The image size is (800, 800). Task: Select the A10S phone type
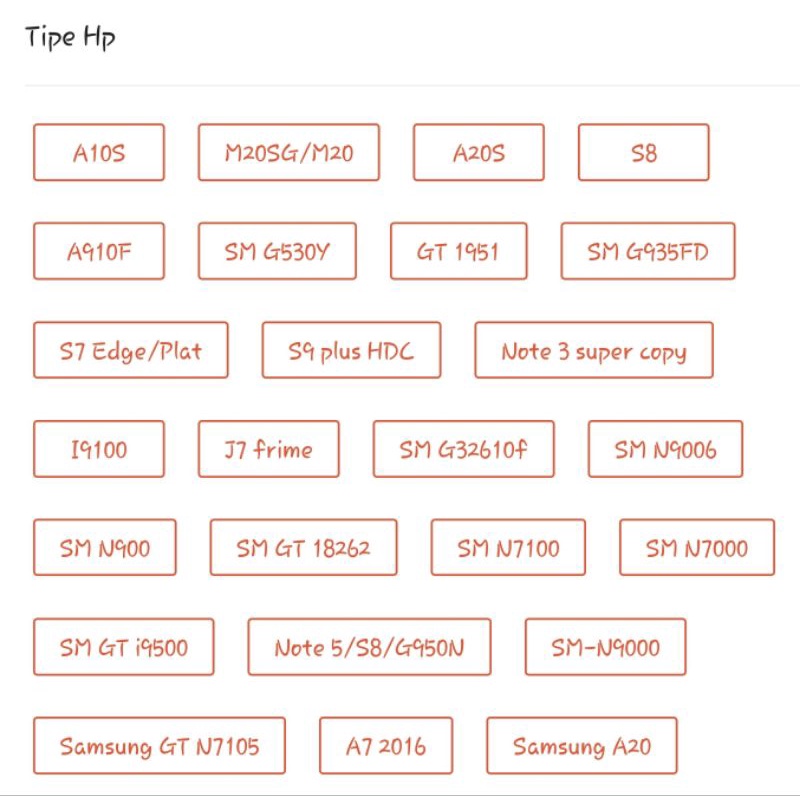tap(99, 152)
